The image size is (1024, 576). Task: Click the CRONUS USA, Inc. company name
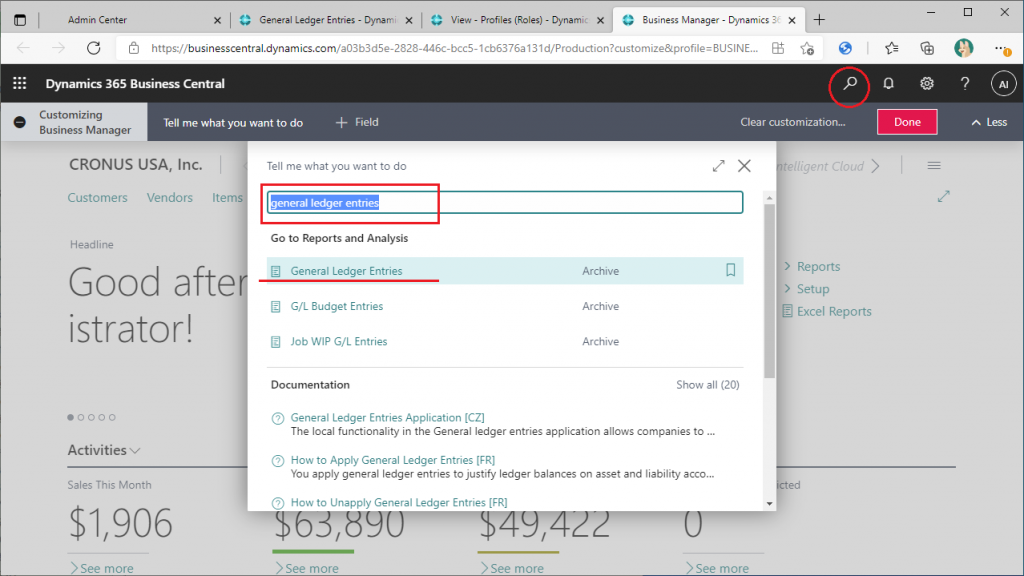(136, 165)
